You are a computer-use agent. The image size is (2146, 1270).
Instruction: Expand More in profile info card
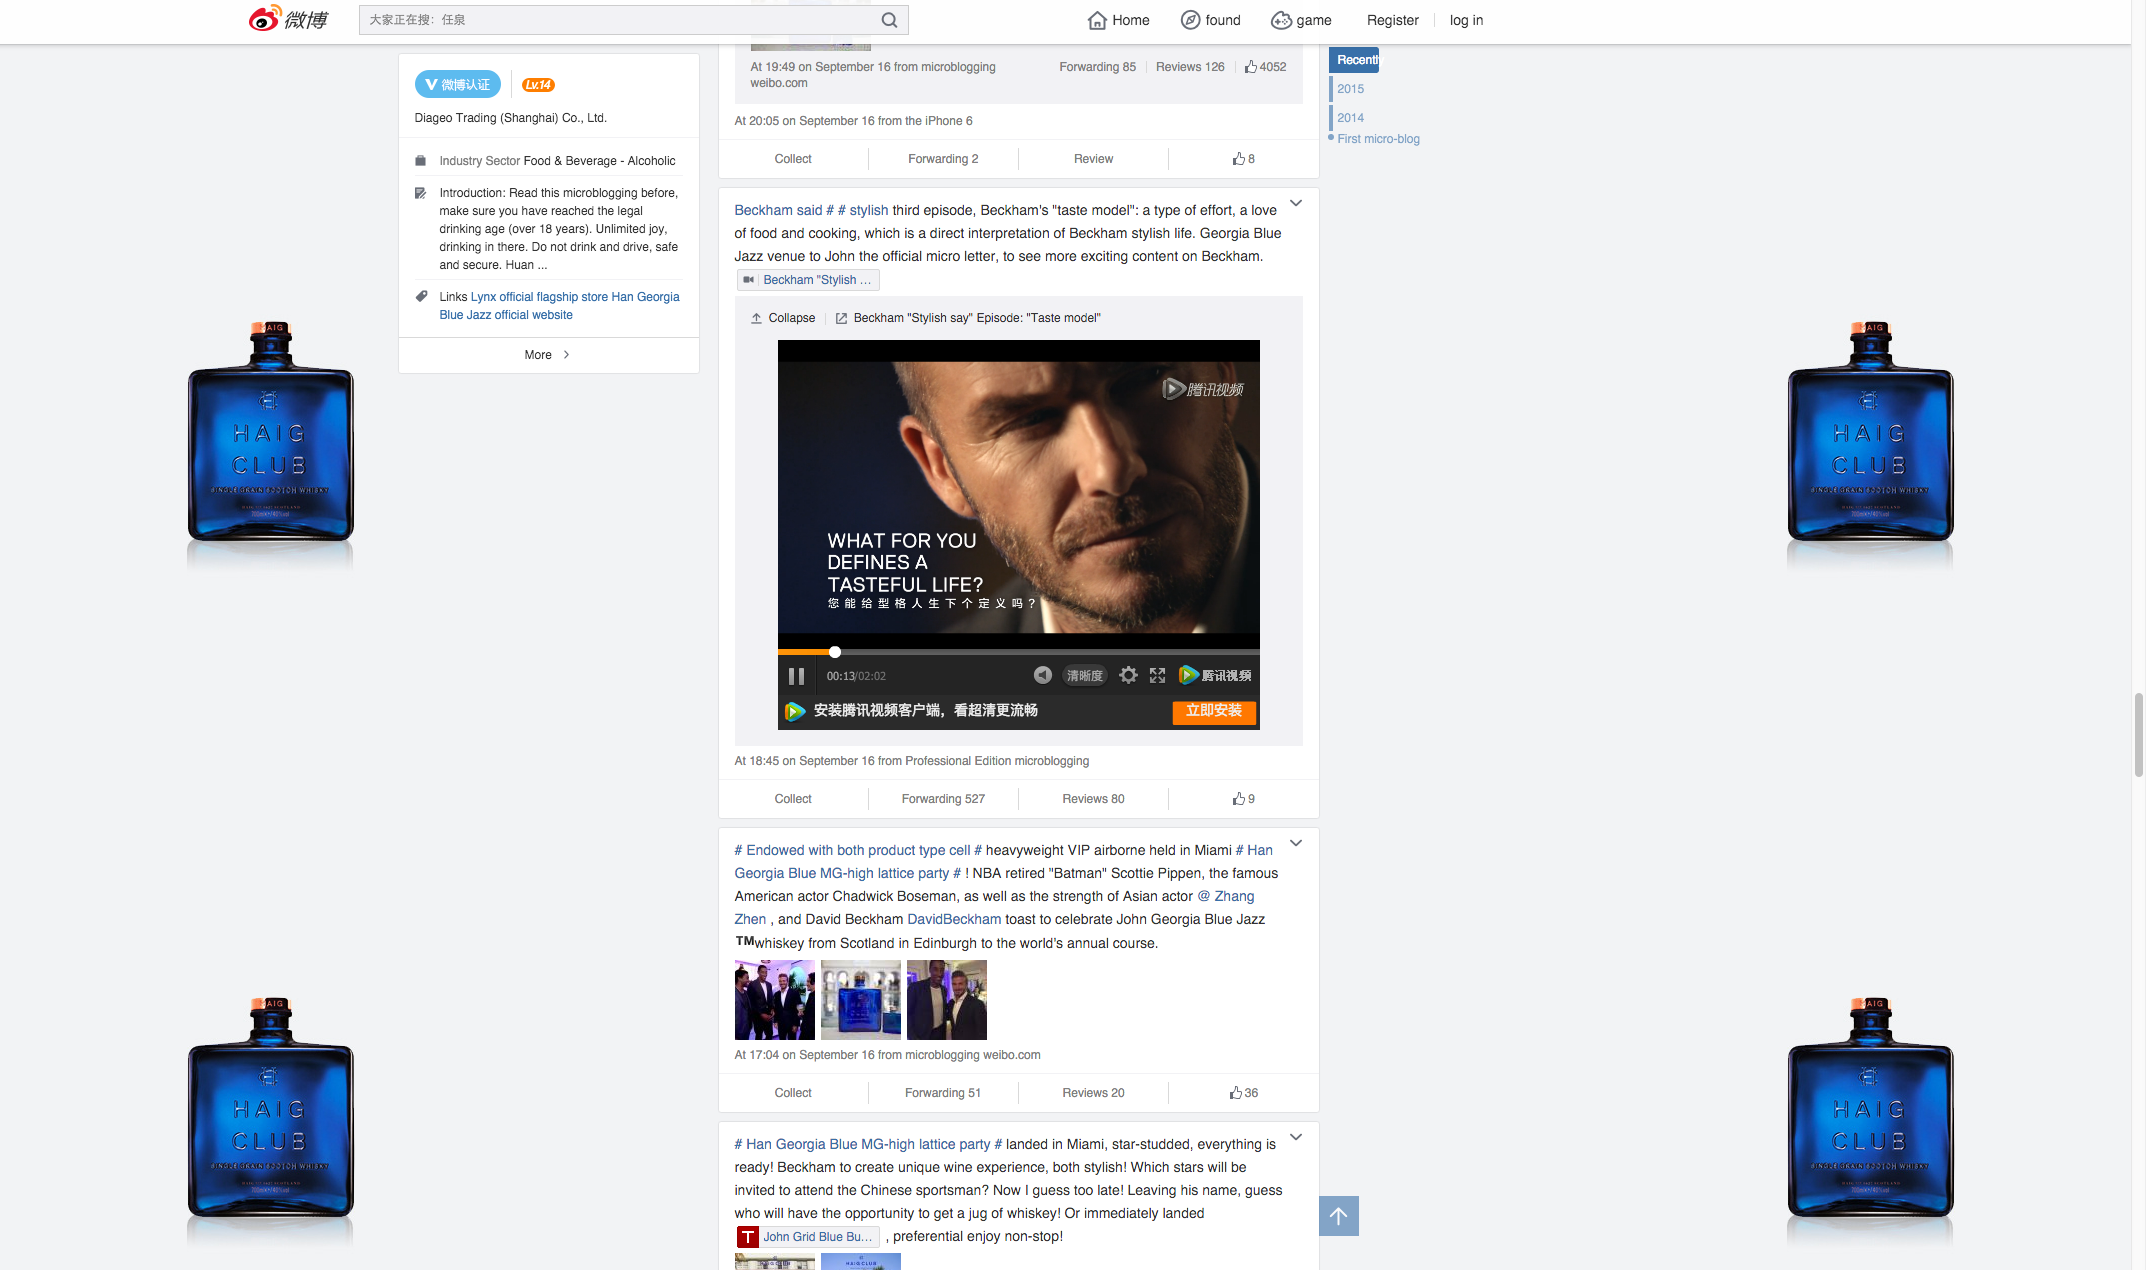[548, 355]
